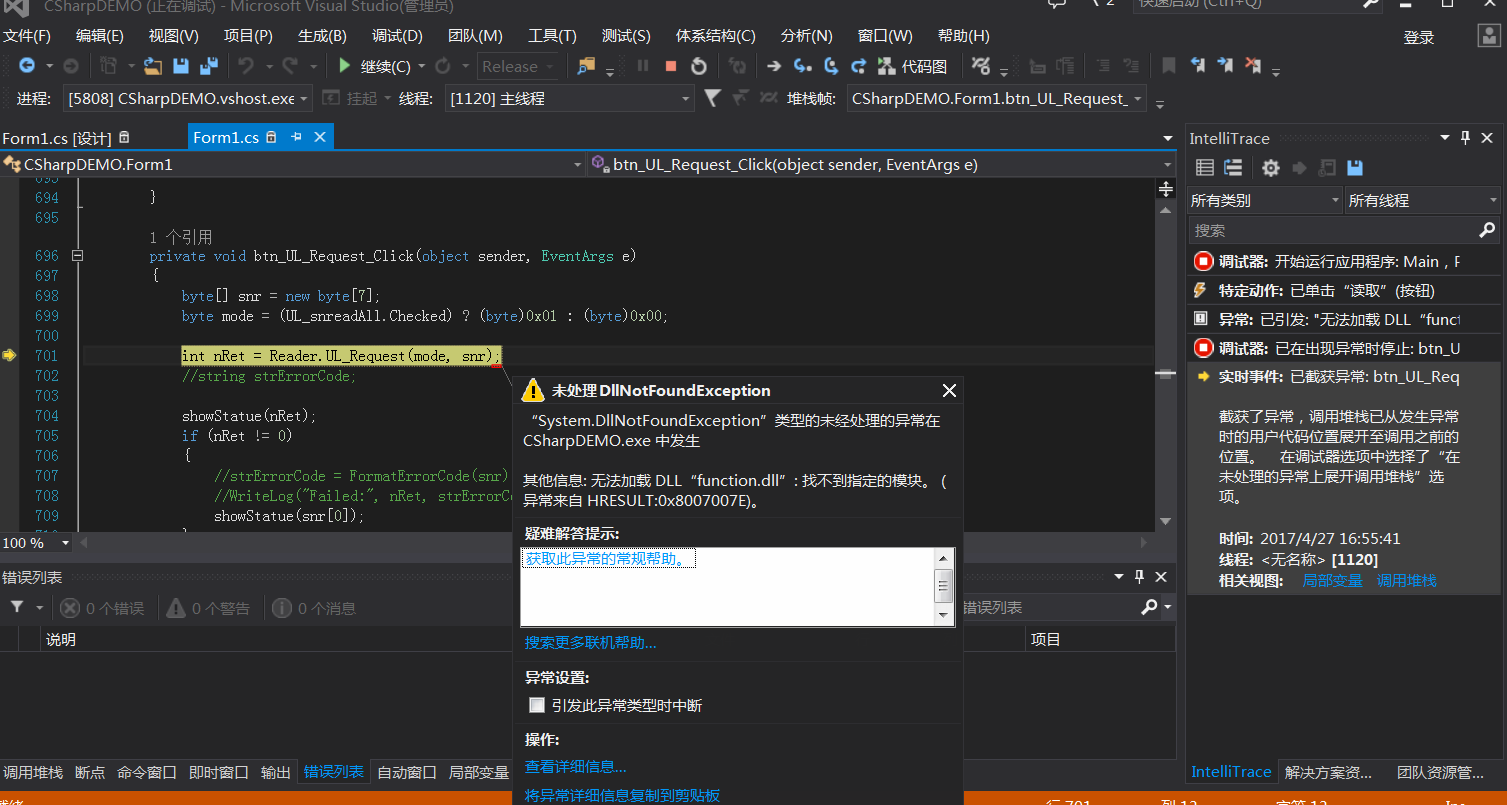Switch to the 解决方案资... tab

coord(1328,772)
